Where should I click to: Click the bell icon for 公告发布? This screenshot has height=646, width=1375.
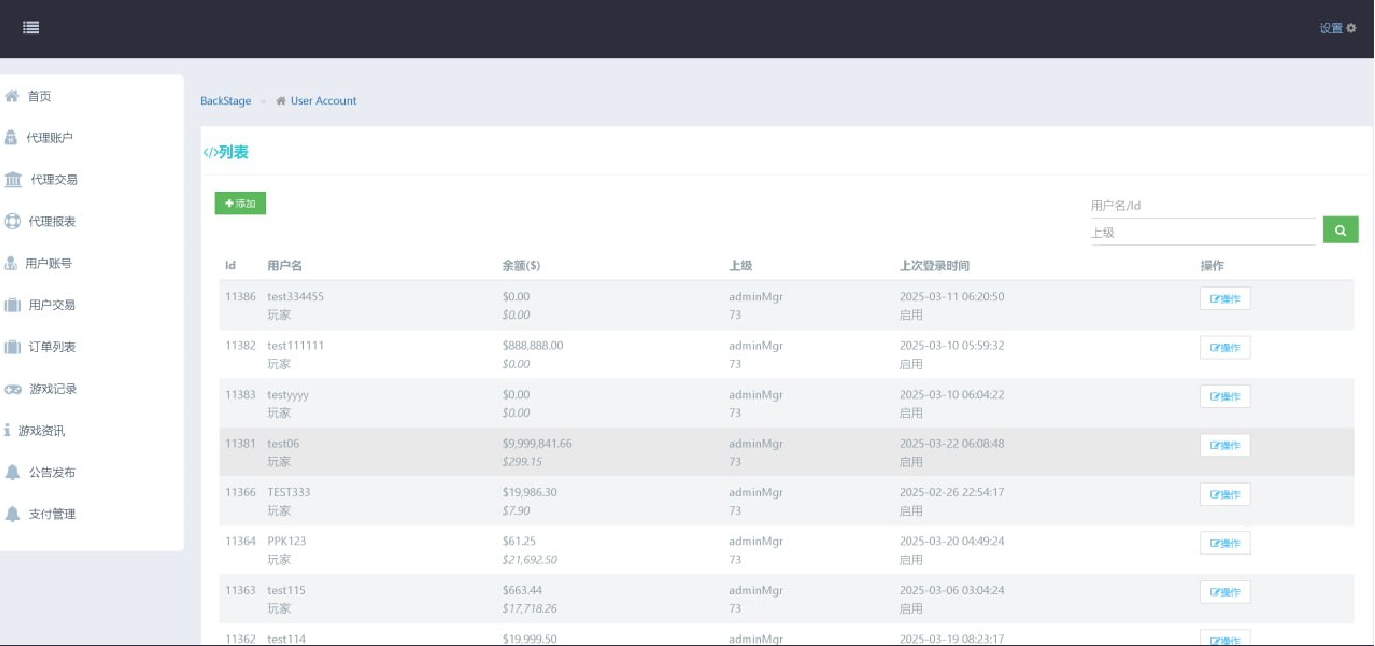(x=12, y=472)
